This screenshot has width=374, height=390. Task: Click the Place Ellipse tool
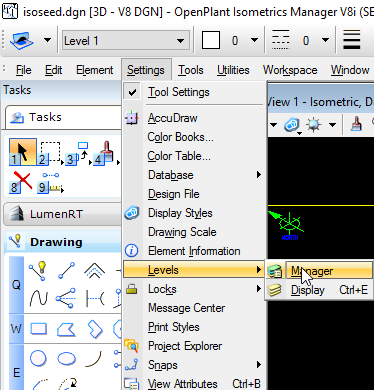(67, 359)
